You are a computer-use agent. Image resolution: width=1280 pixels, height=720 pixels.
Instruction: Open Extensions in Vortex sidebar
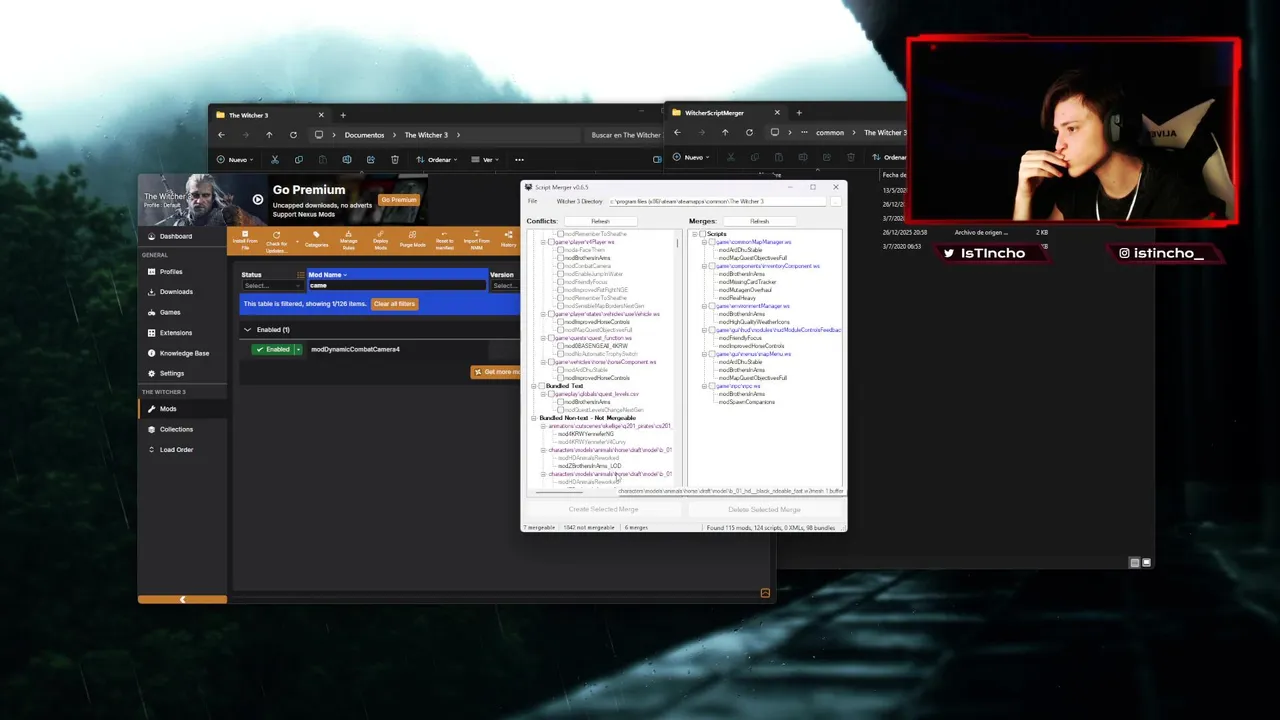click(176, 333)
